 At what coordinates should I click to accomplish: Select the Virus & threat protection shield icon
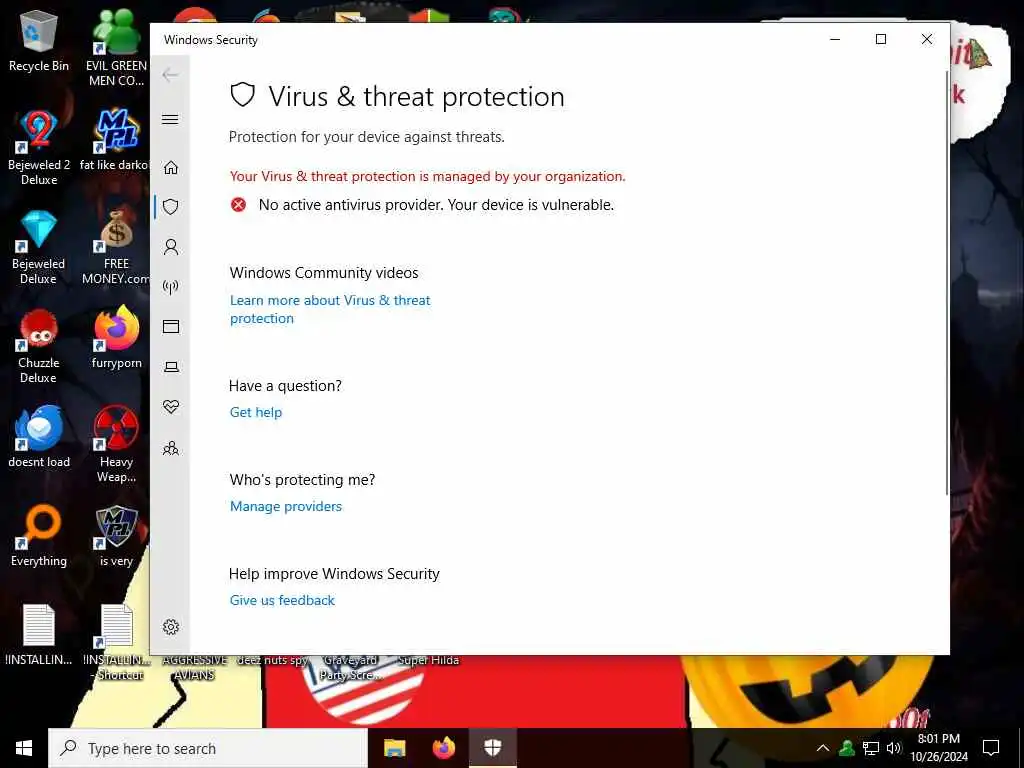tap(170, 207)
